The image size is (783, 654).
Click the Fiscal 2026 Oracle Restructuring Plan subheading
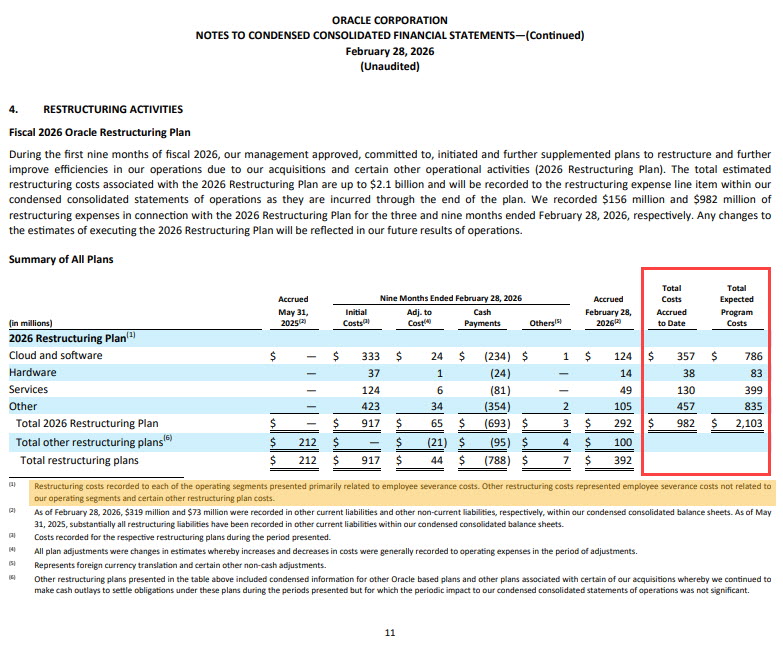click(x=100, y=131)
